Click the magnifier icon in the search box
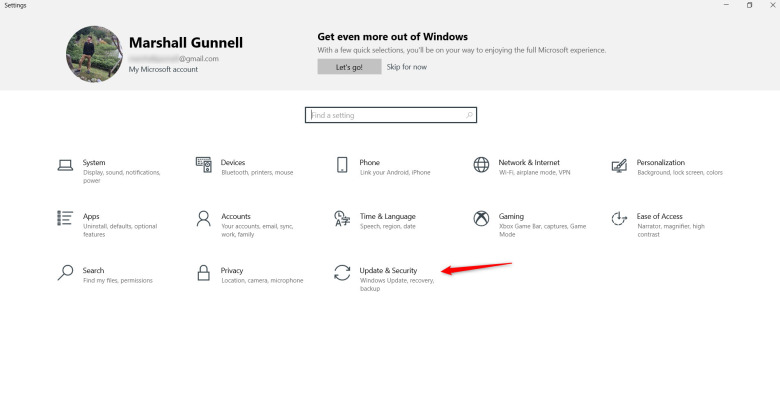The width and height of the screenshot is (780, 416). click(x=469, y=115)
